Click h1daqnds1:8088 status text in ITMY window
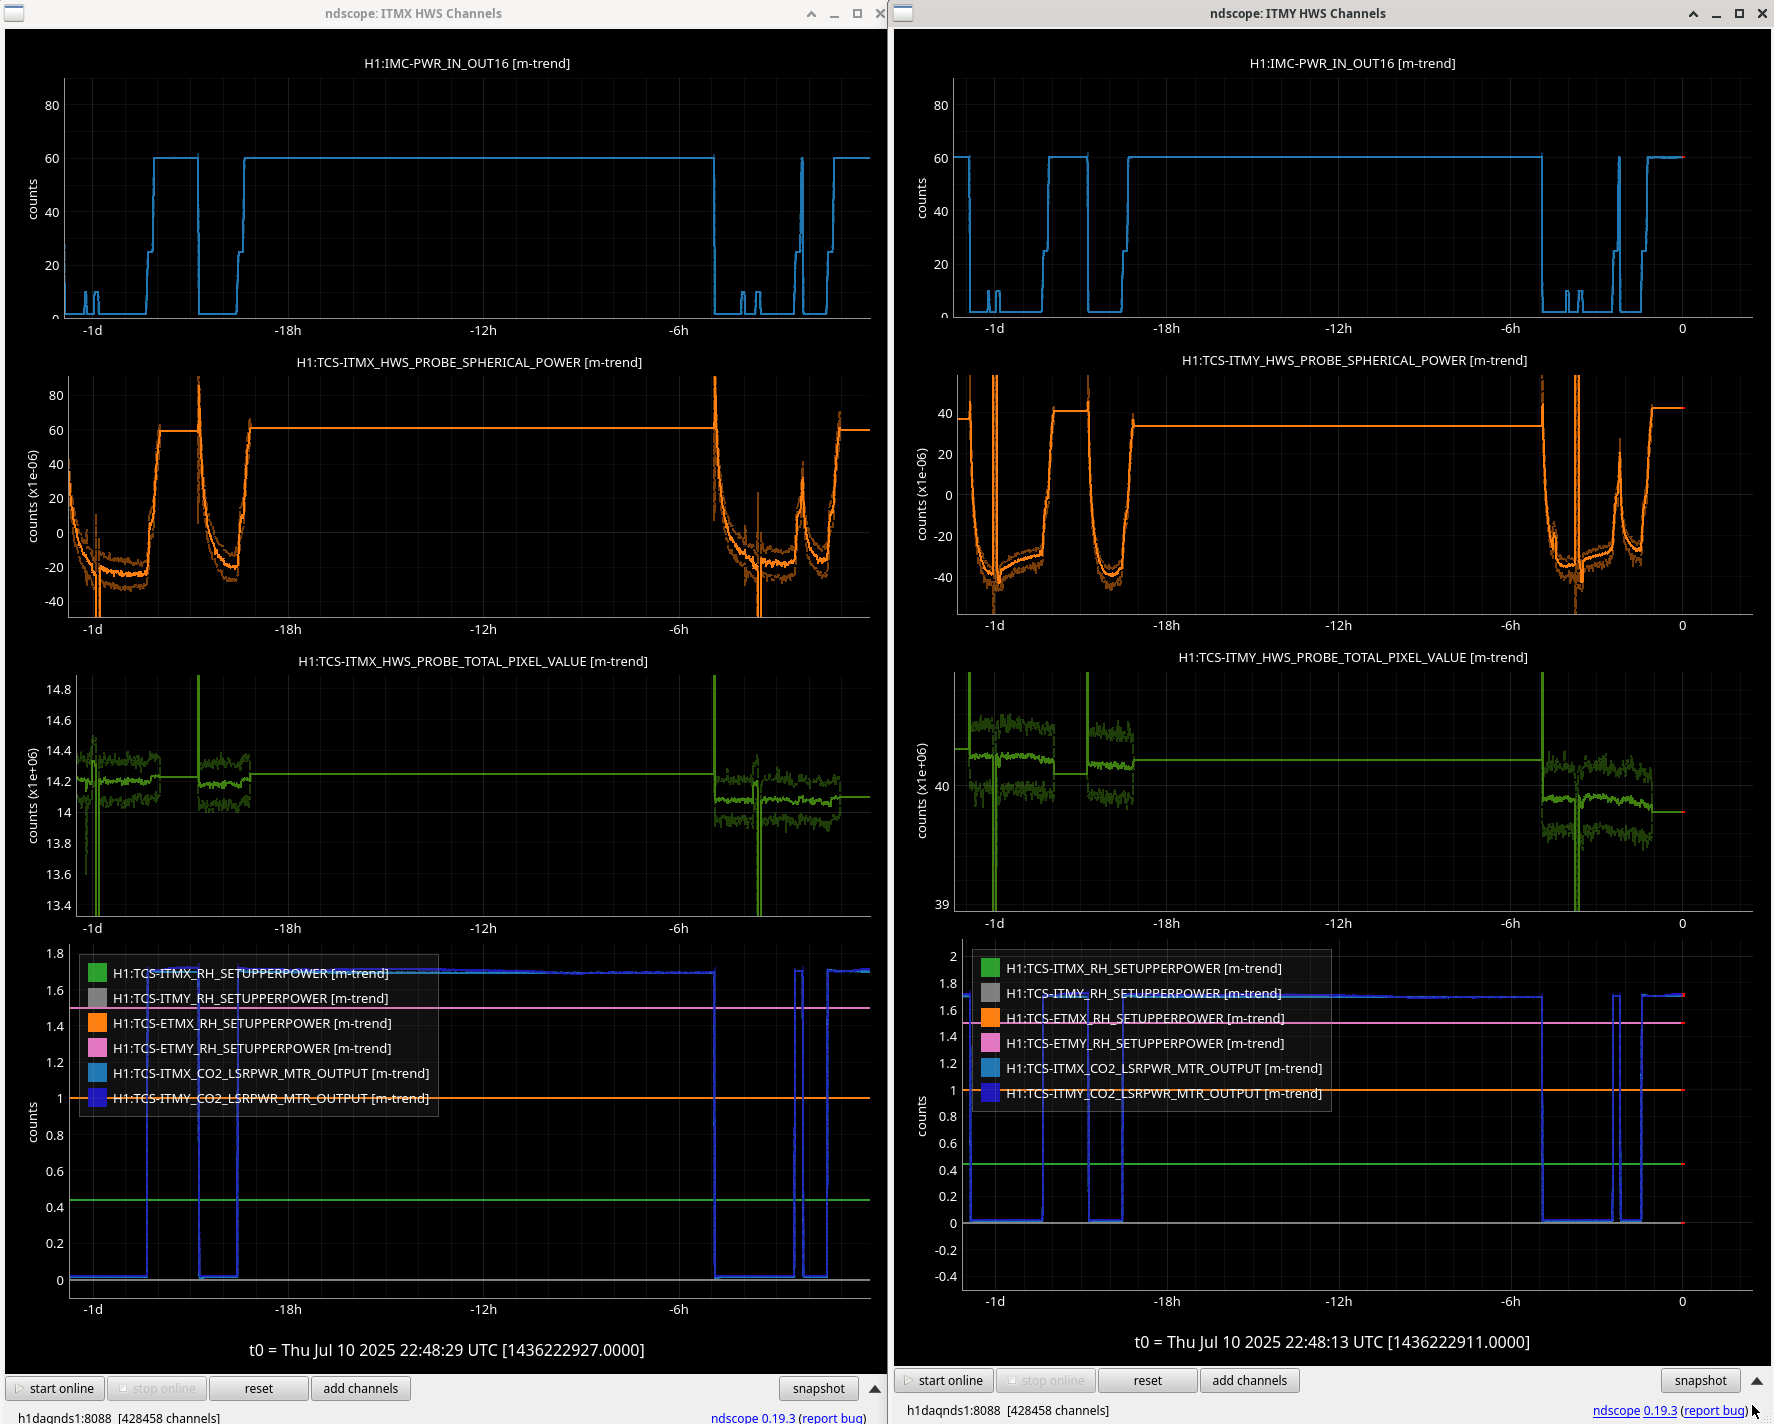The image size is (1774, 1424). tap(1008, 1410)
